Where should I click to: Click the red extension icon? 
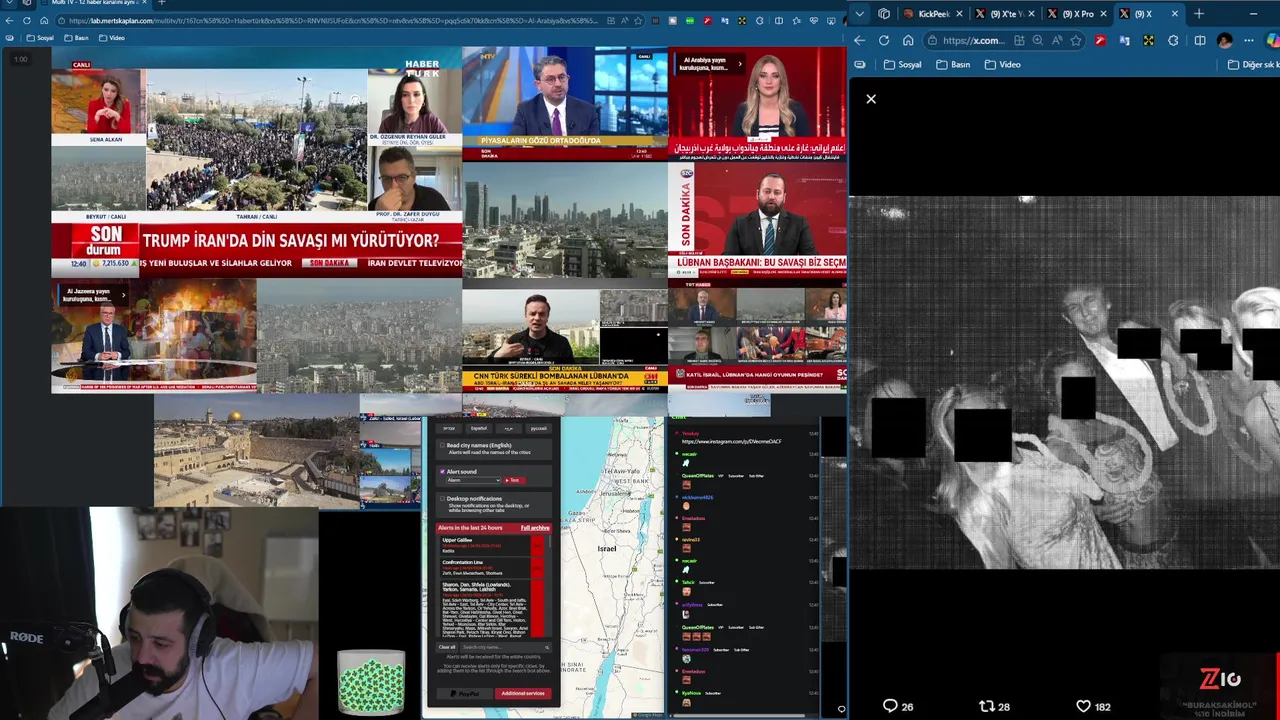(x=1100, y=40)
